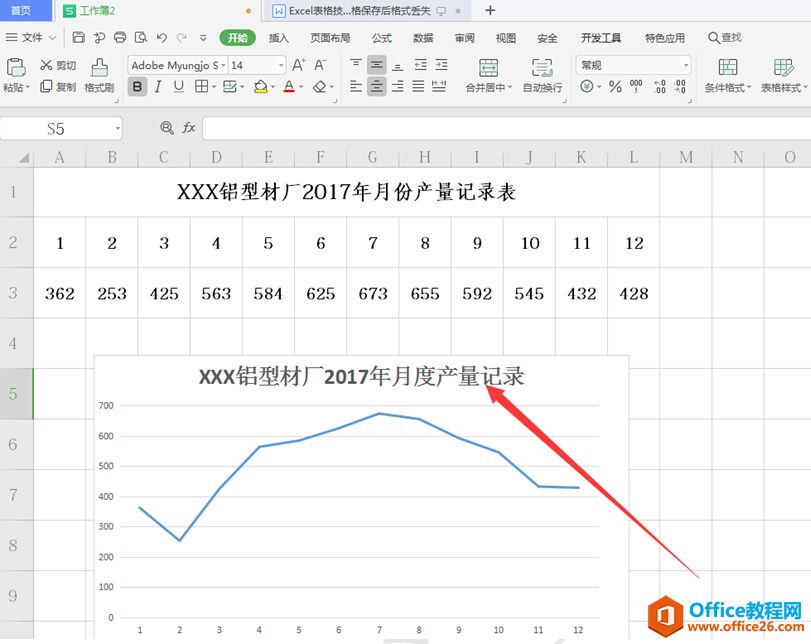The height and width of the screenshot is (644, 811).
Task: Open the 视图 View tab
Action: tap(506, 38)
